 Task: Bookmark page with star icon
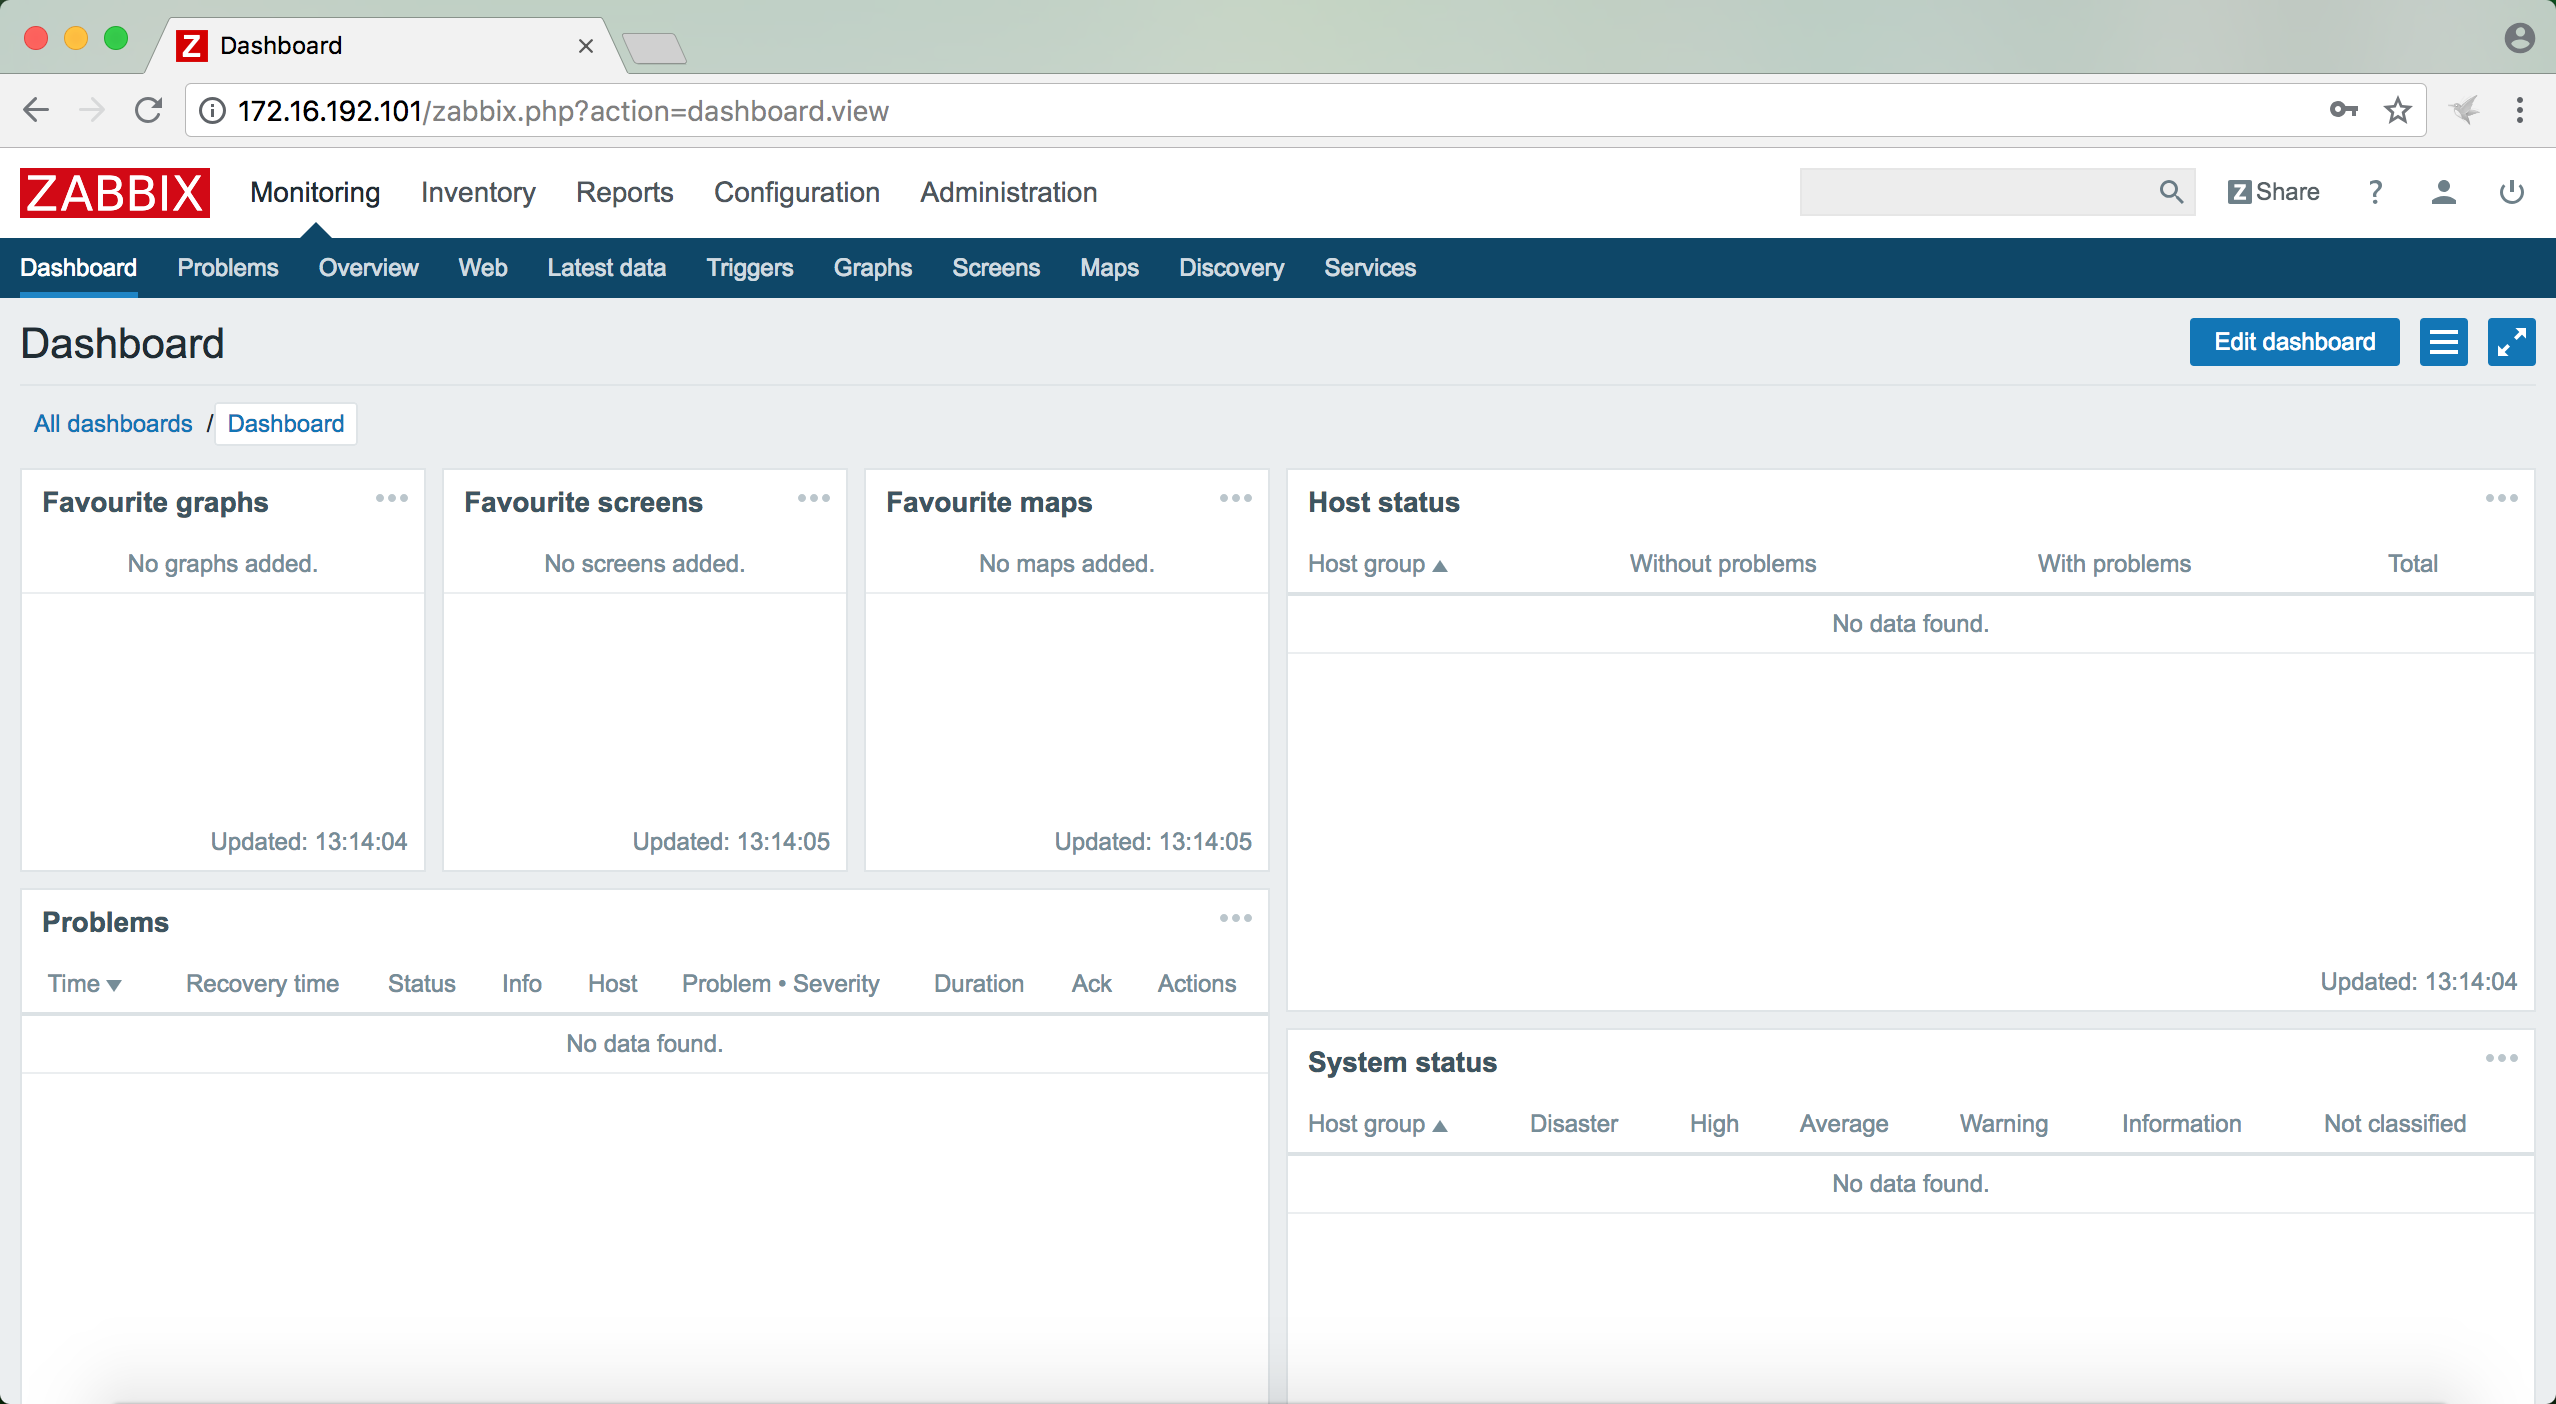(x=2398, y=110)
